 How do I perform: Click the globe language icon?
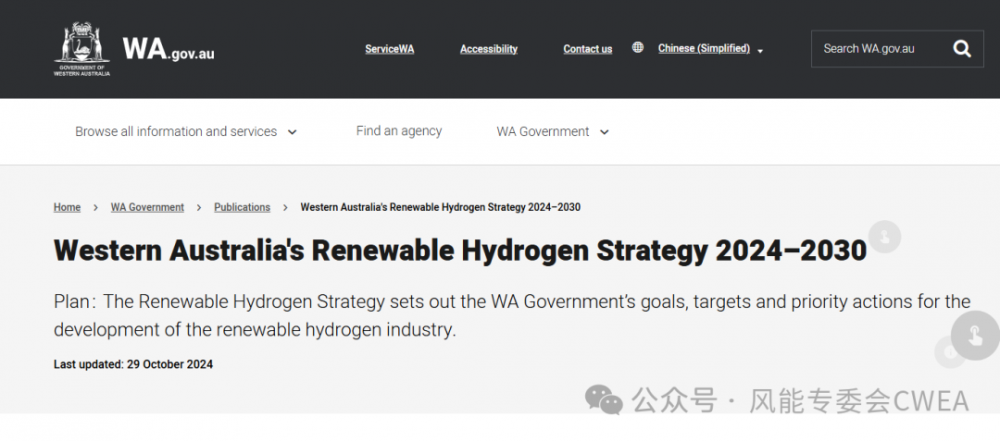pyautogui.click(x=638, y=47)
